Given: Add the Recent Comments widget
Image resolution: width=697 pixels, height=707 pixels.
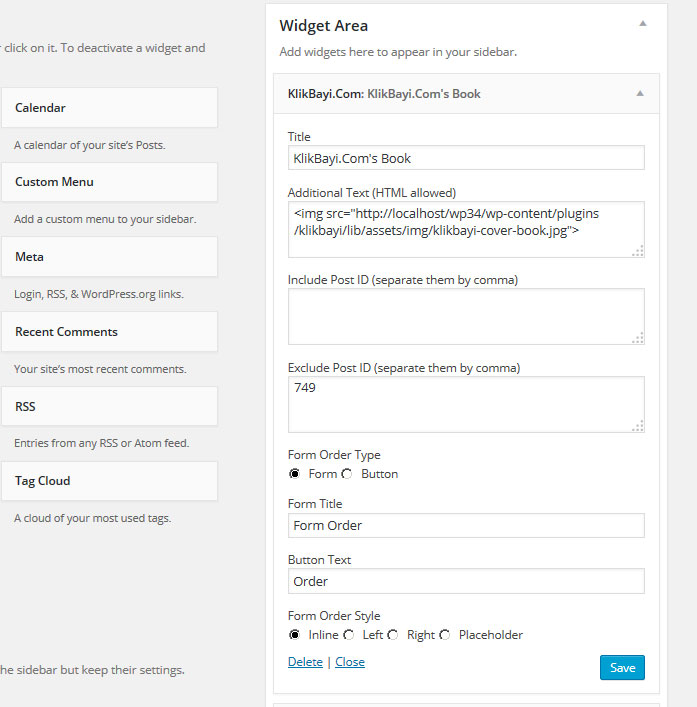Looking at the screenshot, I should (x=110, y=332).
